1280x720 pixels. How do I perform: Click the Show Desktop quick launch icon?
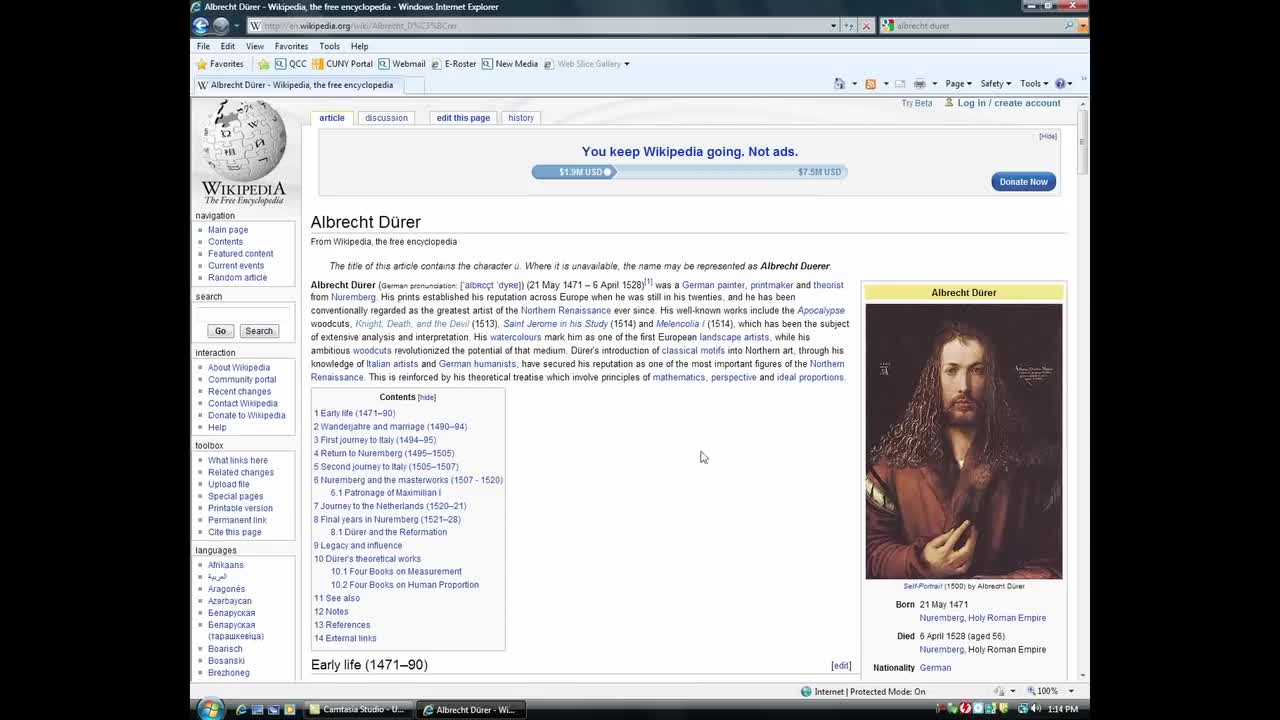tap(258, 710)
